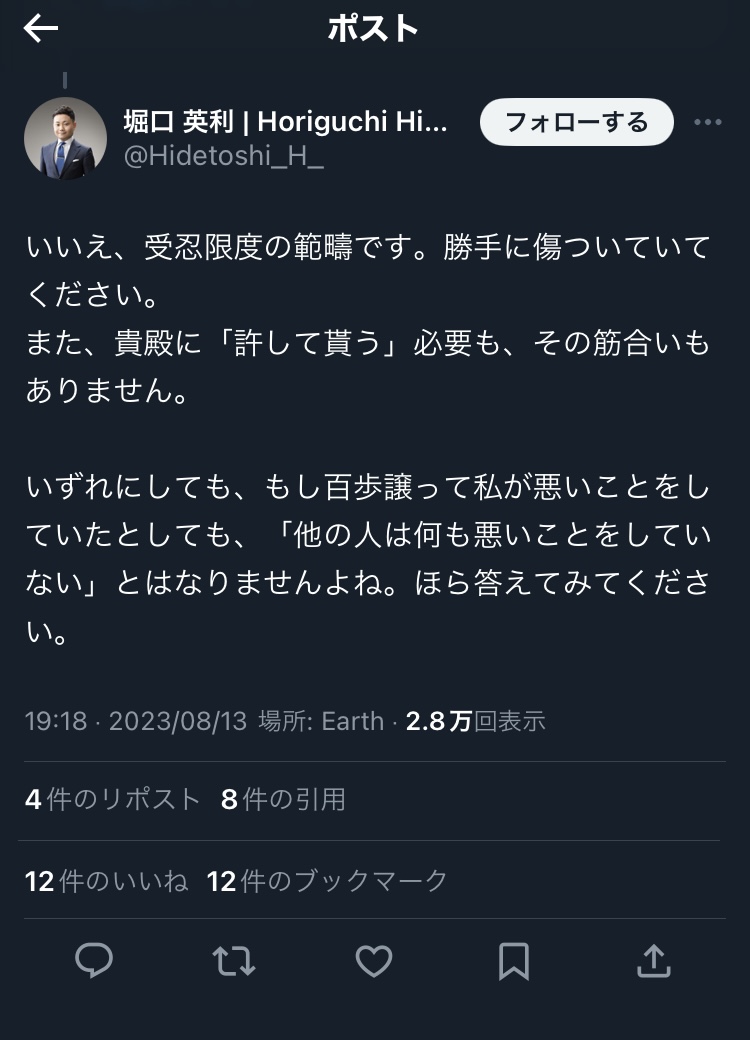Tap the 19:18 · 2023/08/13 timestamp
Screen dimensions: 750x1040
tap(136, 721)
